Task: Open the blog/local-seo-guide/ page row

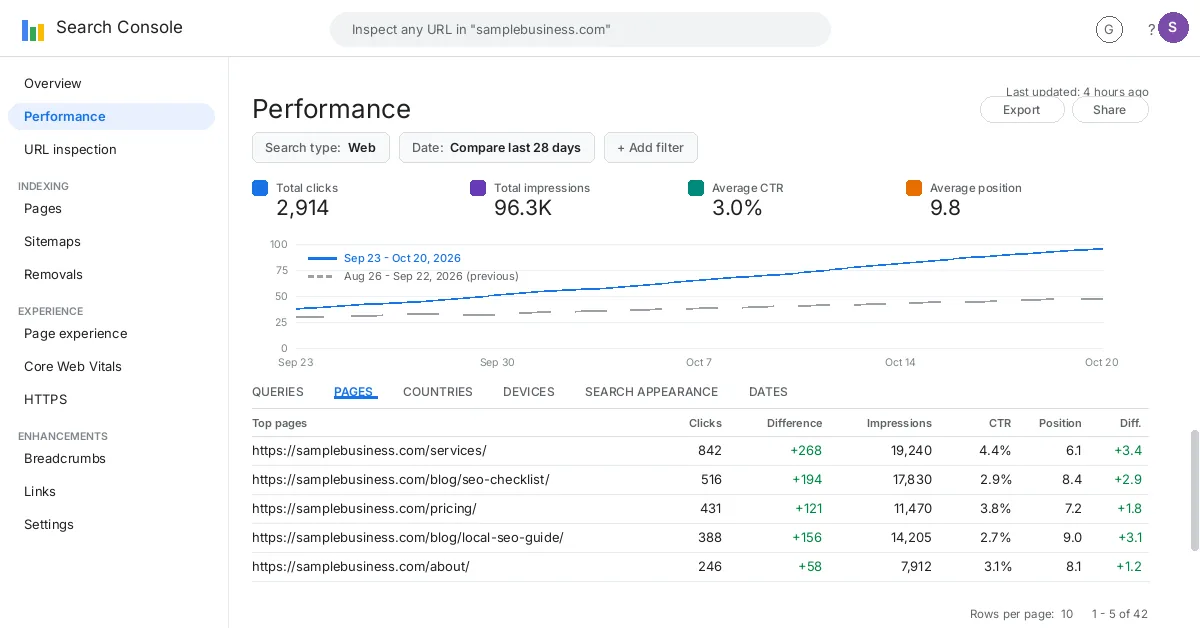Action: point(700,538)
